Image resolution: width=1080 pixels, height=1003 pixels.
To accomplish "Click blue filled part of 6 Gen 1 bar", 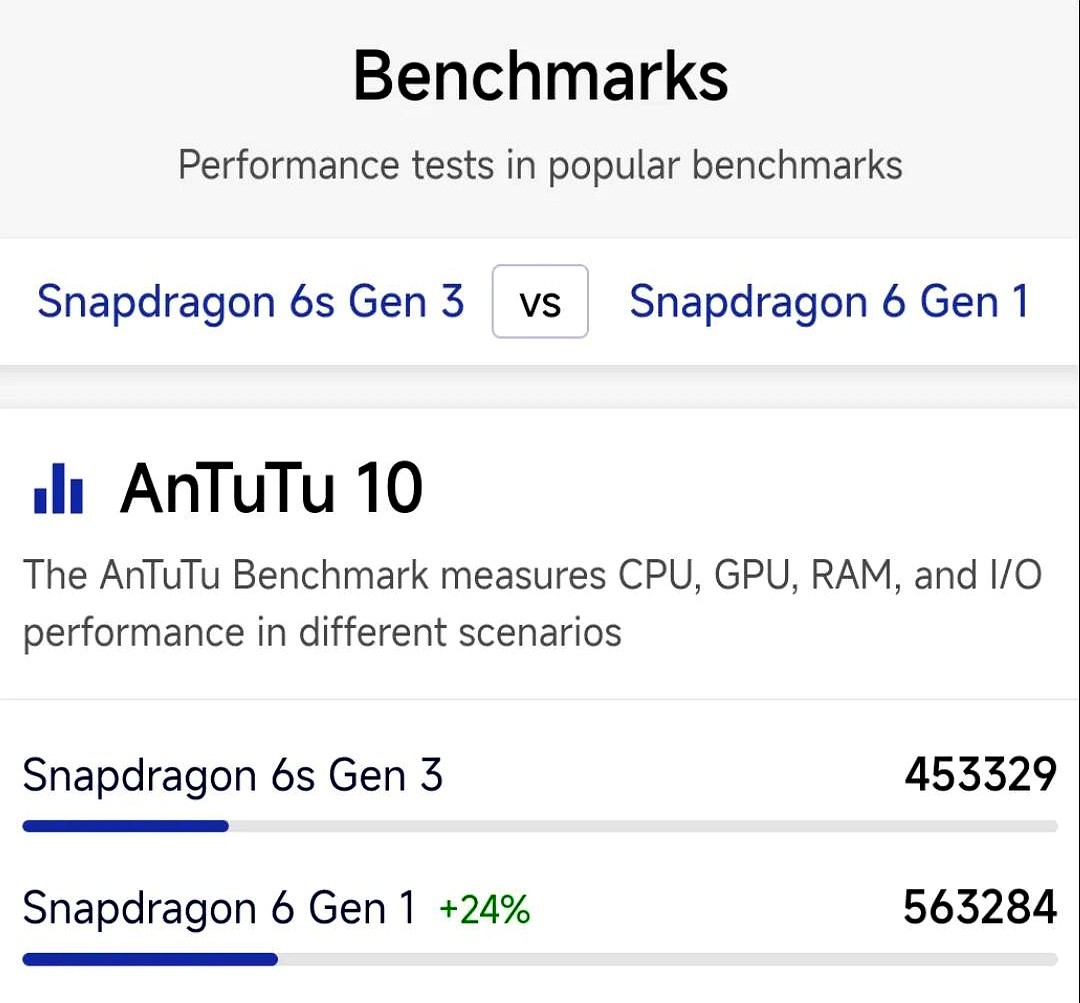I will click(150, 959).
